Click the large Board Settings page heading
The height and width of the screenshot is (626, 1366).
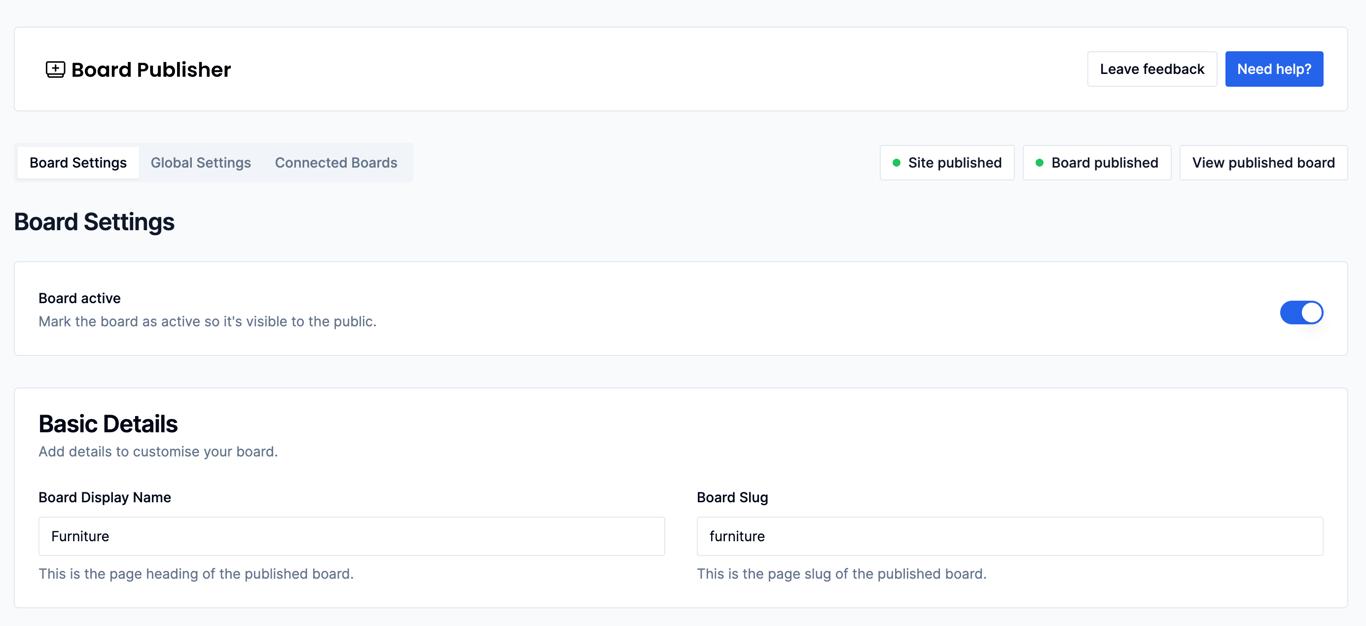[94, 222]
